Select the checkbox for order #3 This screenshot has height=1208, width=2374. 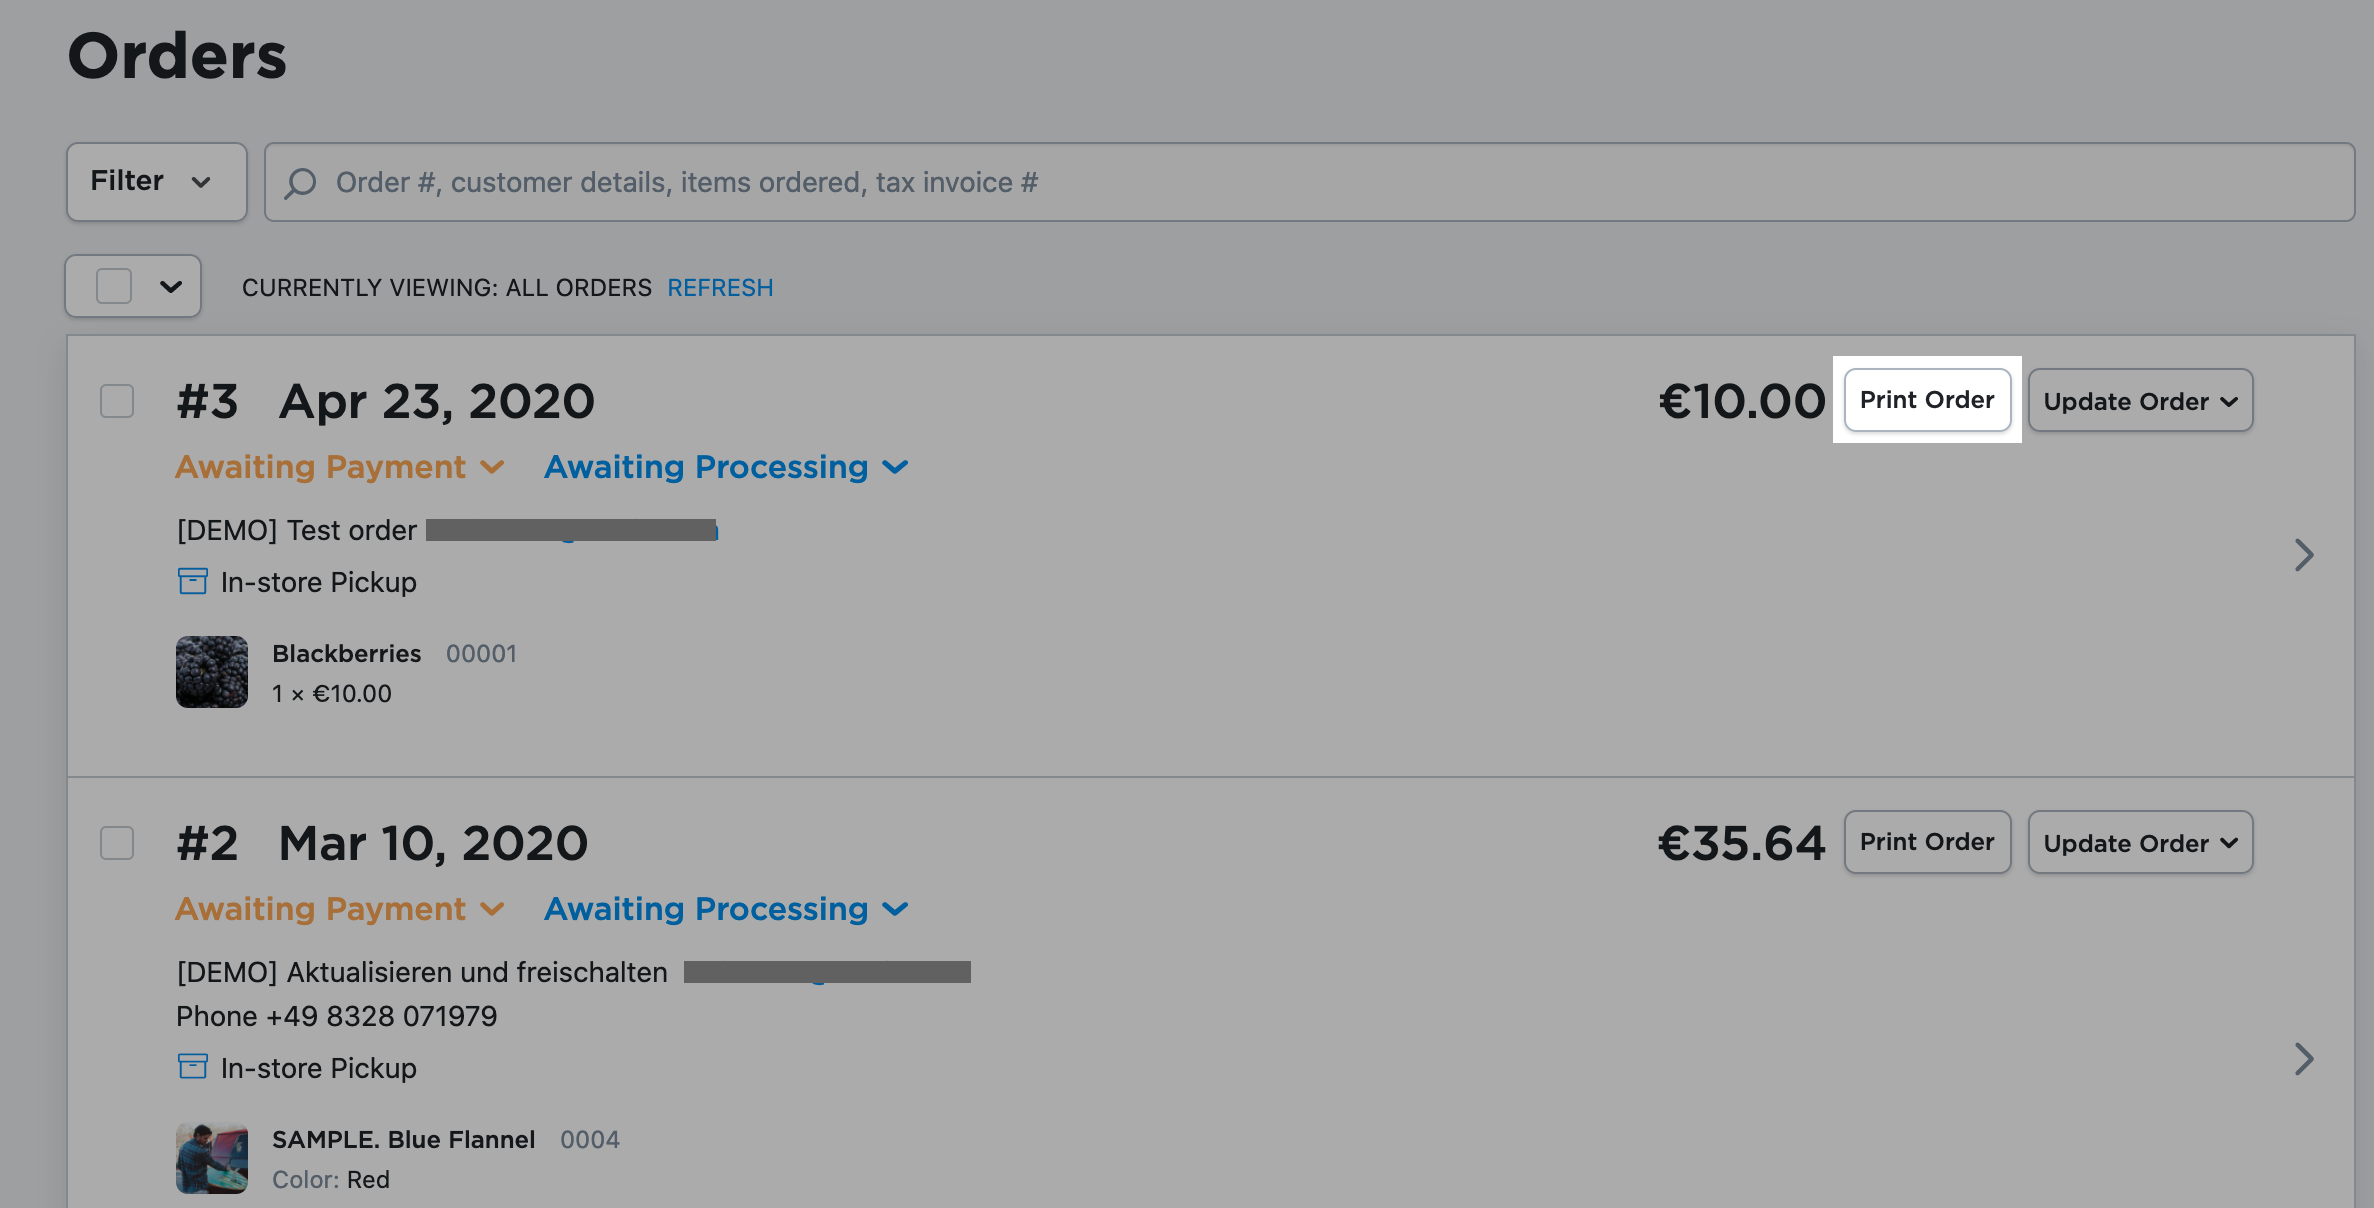click(x=117, y=401)
